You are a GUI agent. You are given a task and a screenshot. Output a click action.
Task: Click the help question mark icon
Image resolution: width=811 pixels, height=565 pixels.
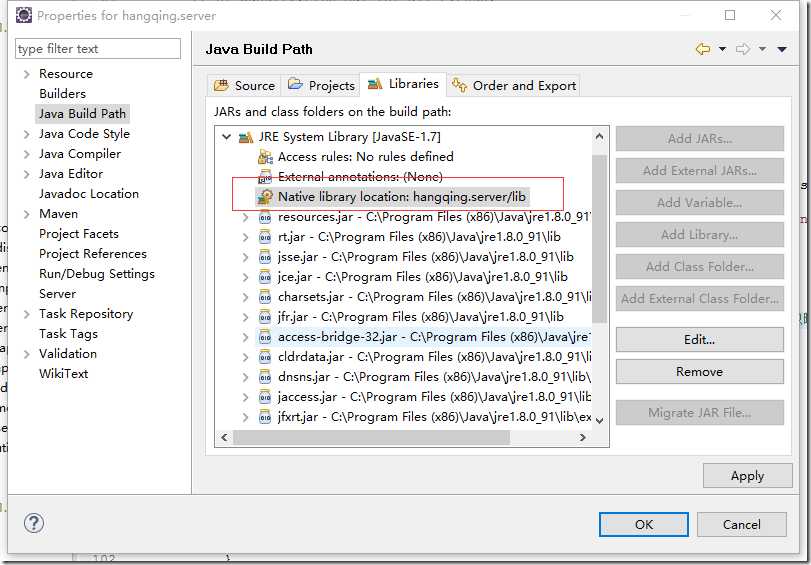click(34, 523)
